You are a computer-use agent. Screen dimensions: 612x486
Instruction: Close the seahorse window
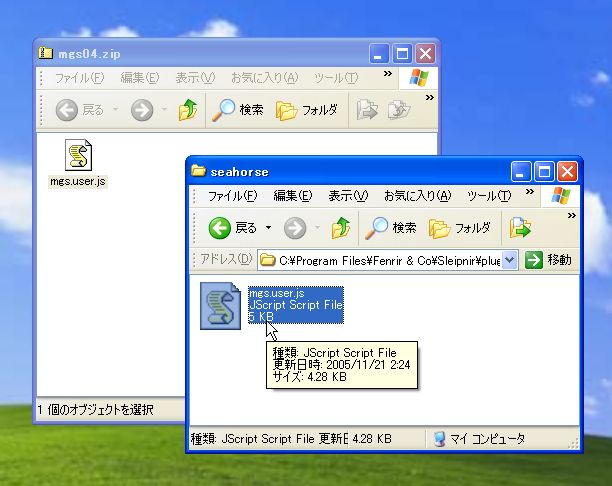[x=567, y=171]
